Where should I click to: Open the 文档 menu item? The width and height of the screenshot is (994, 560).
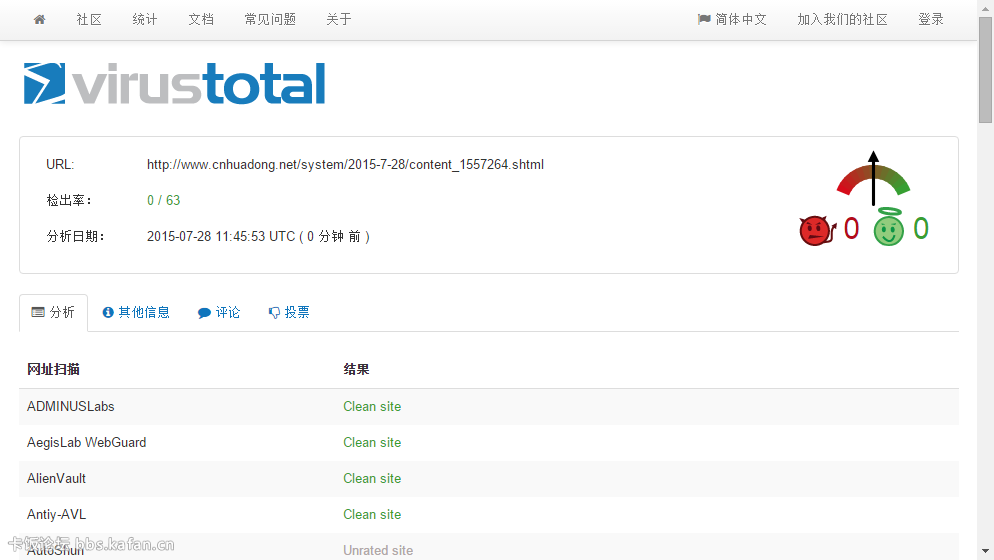click(201, 20)
